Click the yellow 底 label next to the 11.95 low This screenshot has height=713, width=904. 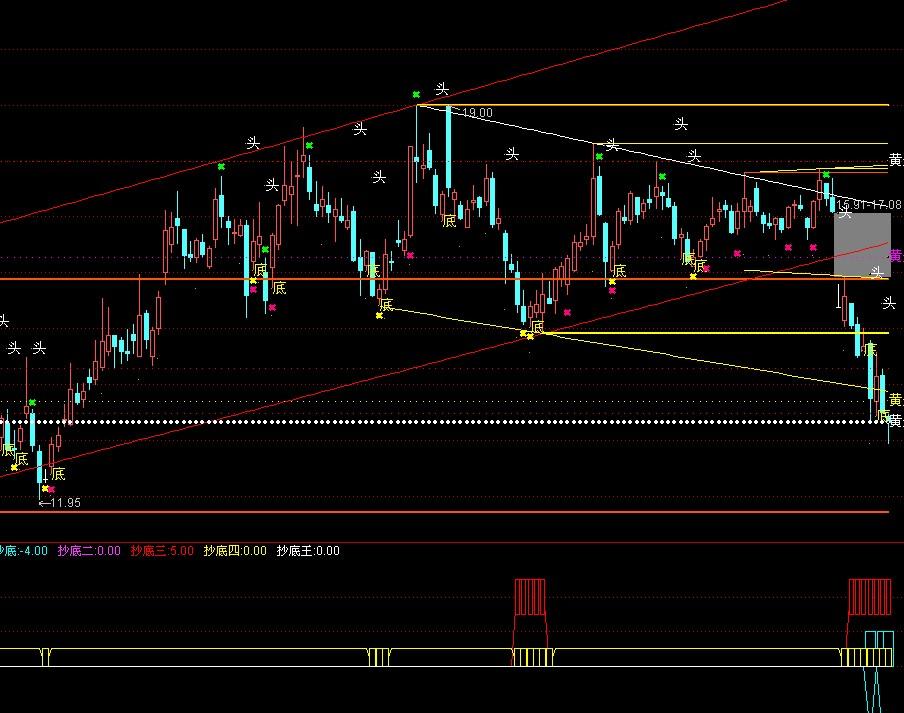57,474
